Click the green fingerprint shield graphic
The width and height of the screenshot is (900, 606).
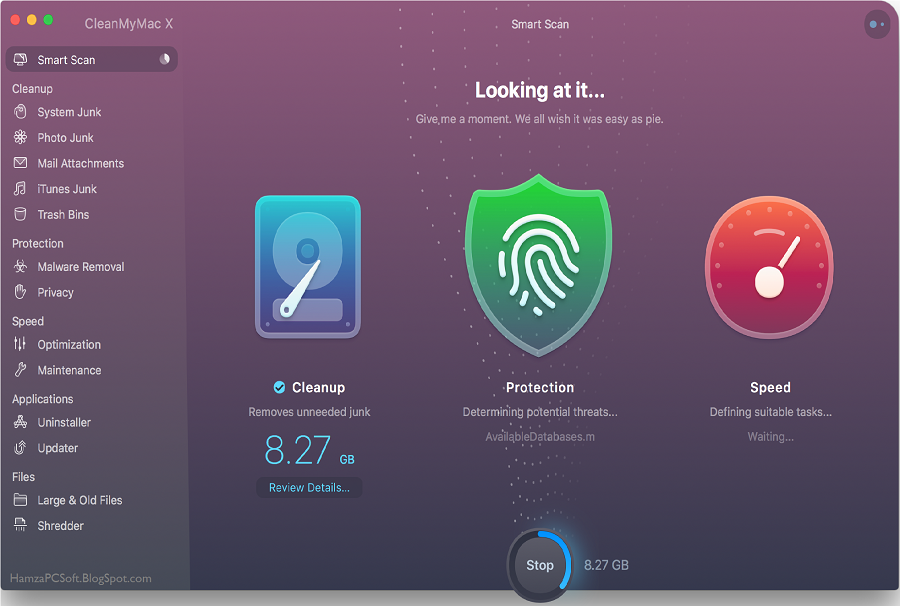[x=538, y=265]
